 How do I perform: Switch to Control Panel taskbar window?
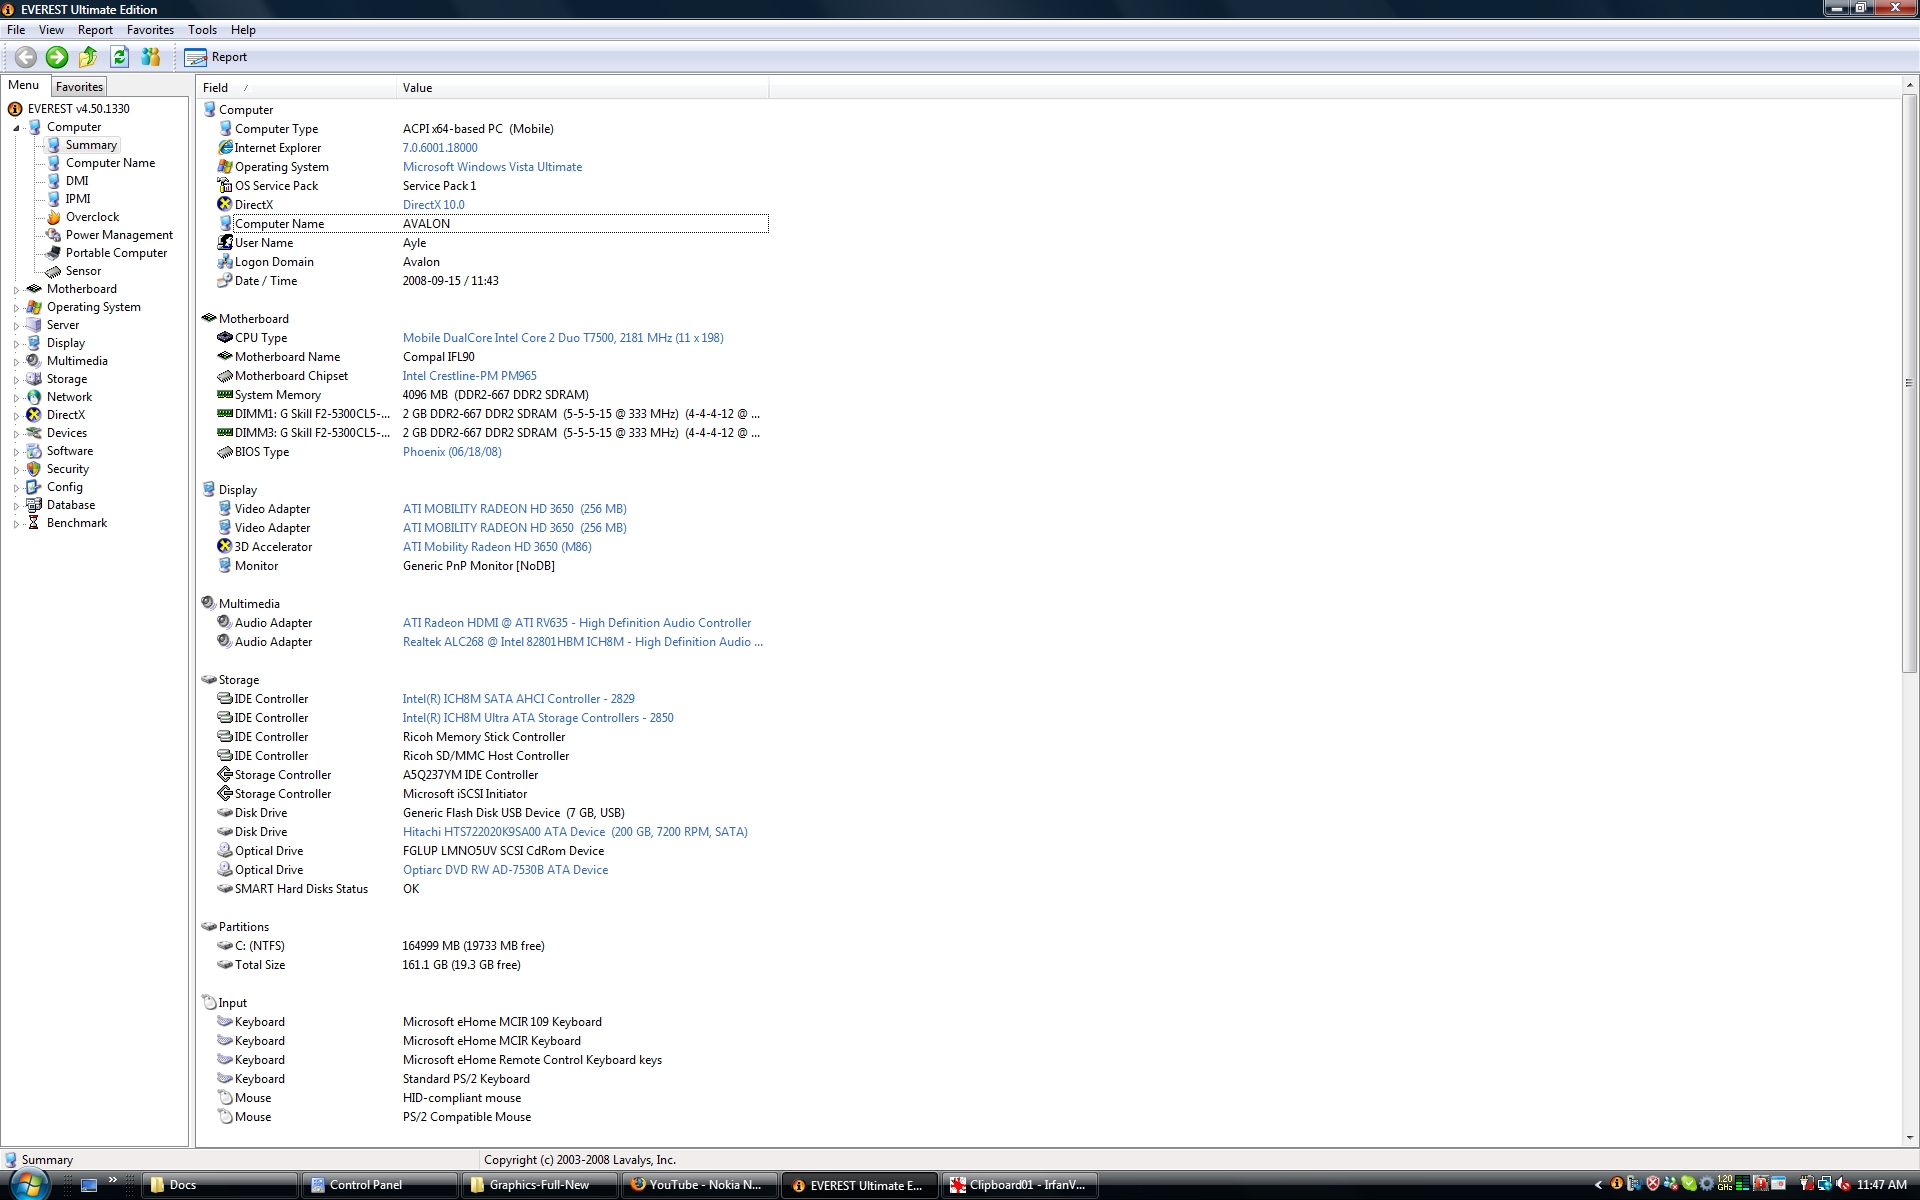point(380,1185)
